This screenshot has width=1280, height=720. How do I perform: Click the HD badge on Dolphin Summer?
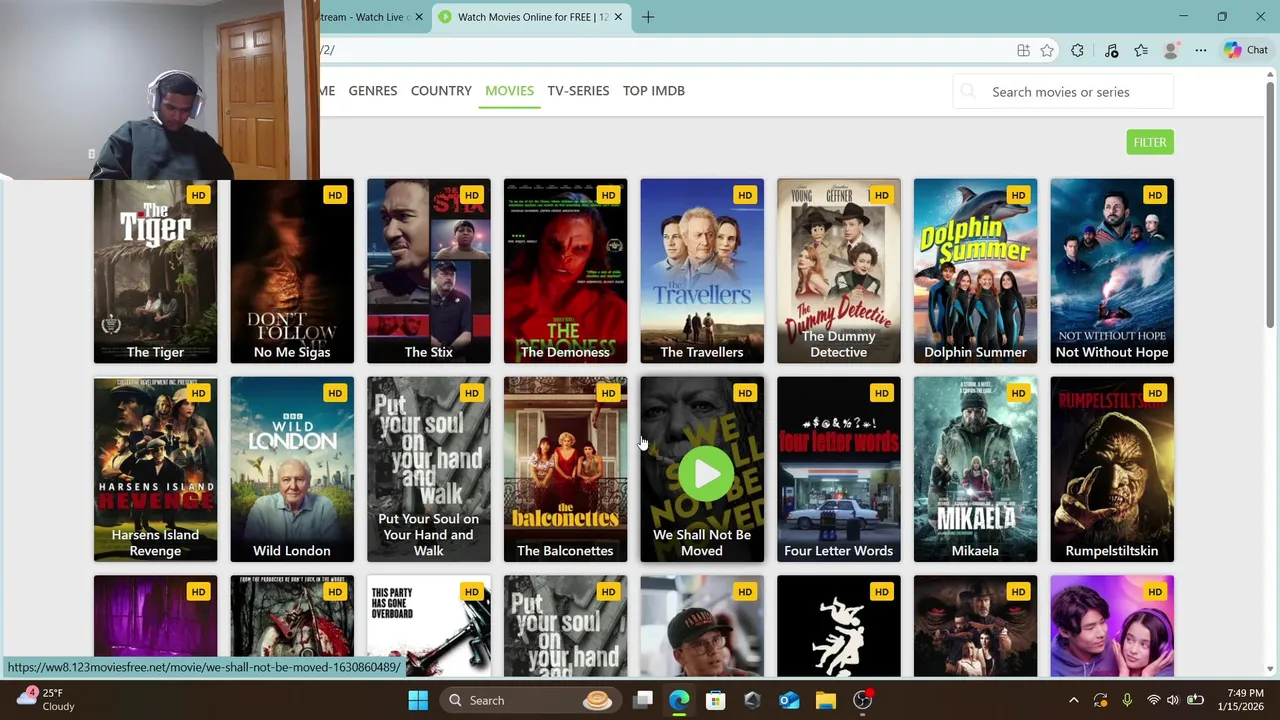click(x=1018, y=195)
